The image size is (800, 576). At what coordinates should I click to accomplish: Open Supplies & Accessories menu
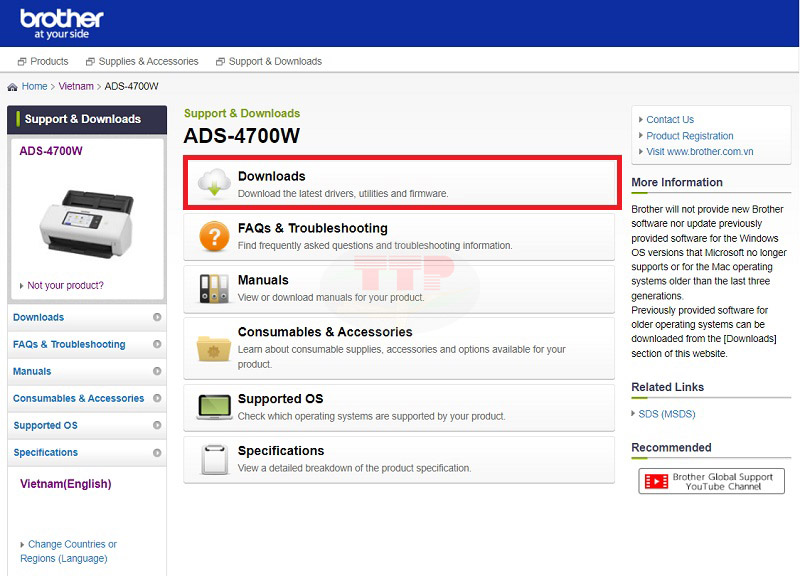pyautogui.click(x=142, y=61)
